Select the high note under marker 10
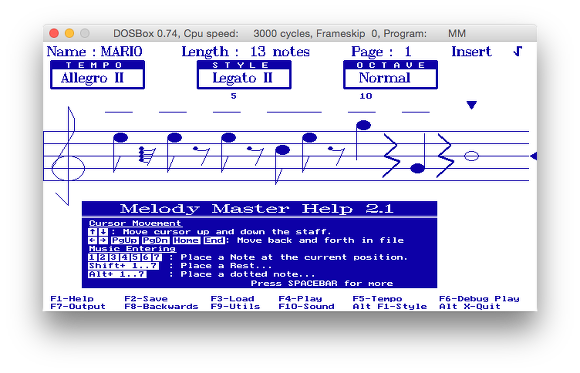Viewport: 580px width, 373px height. tap(363, 140)
